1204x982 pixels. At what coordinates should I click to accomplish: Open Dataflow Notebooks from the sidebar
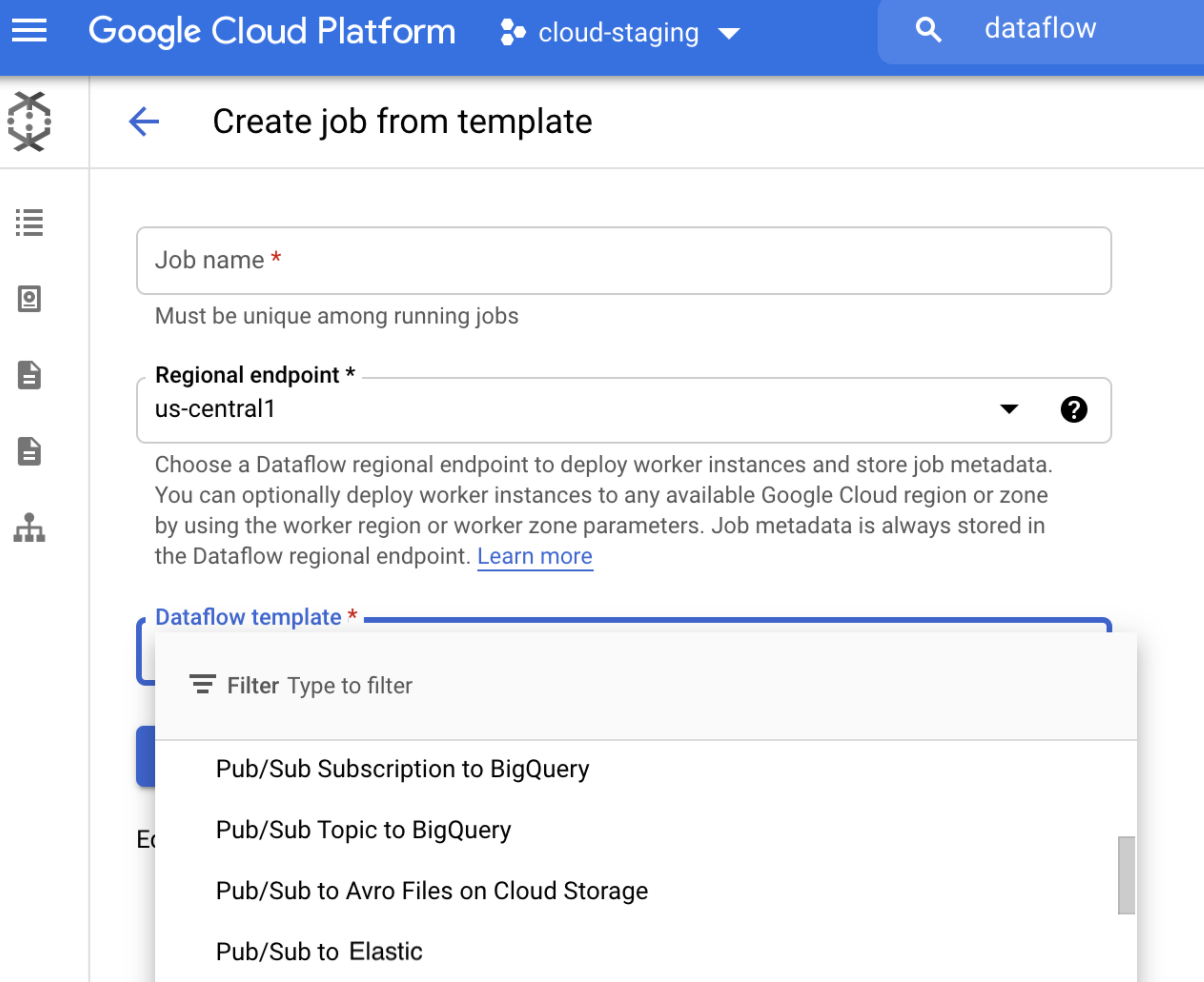(29, 298)
